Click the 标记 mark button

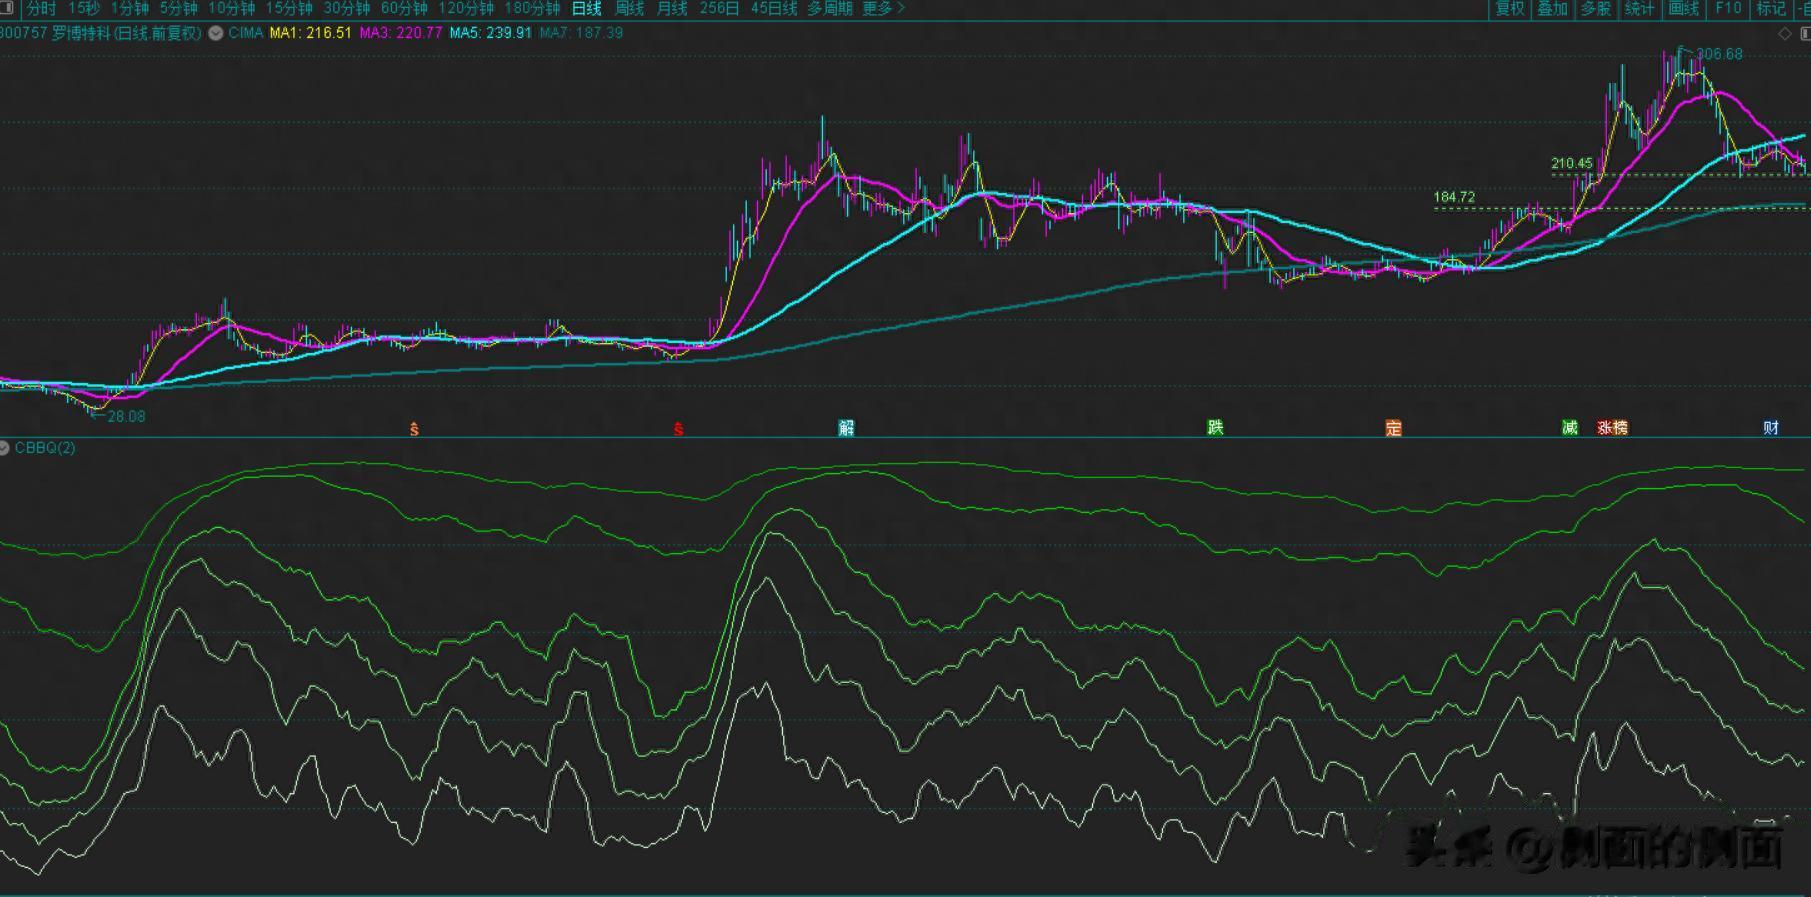[1771, 8]
